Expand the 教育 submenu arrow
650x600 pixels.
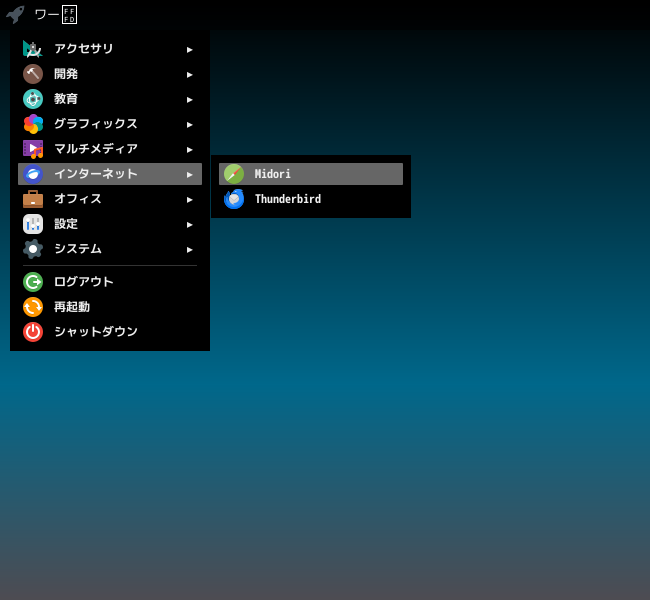coord(189,100)
